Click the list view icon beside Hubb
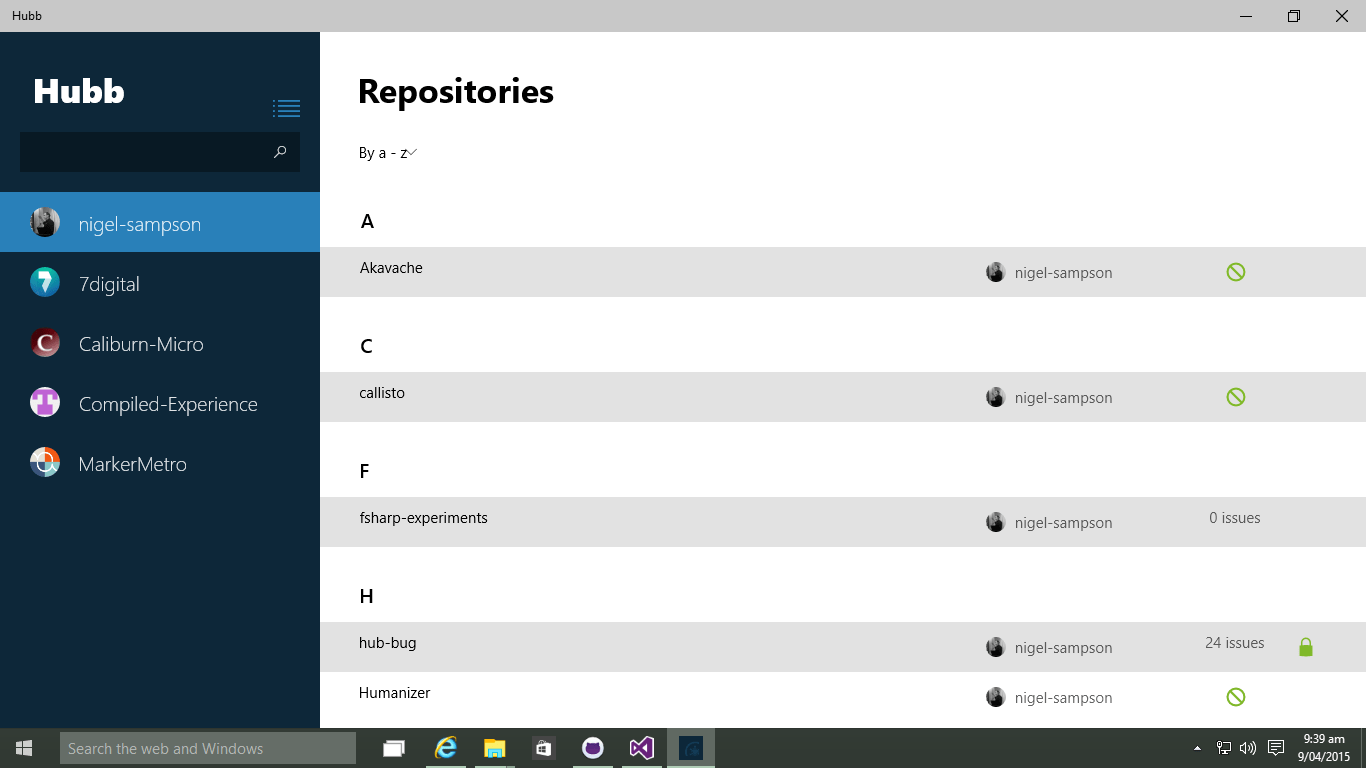The height and width of the screenshot is (768, 1366). click(286, 108)
